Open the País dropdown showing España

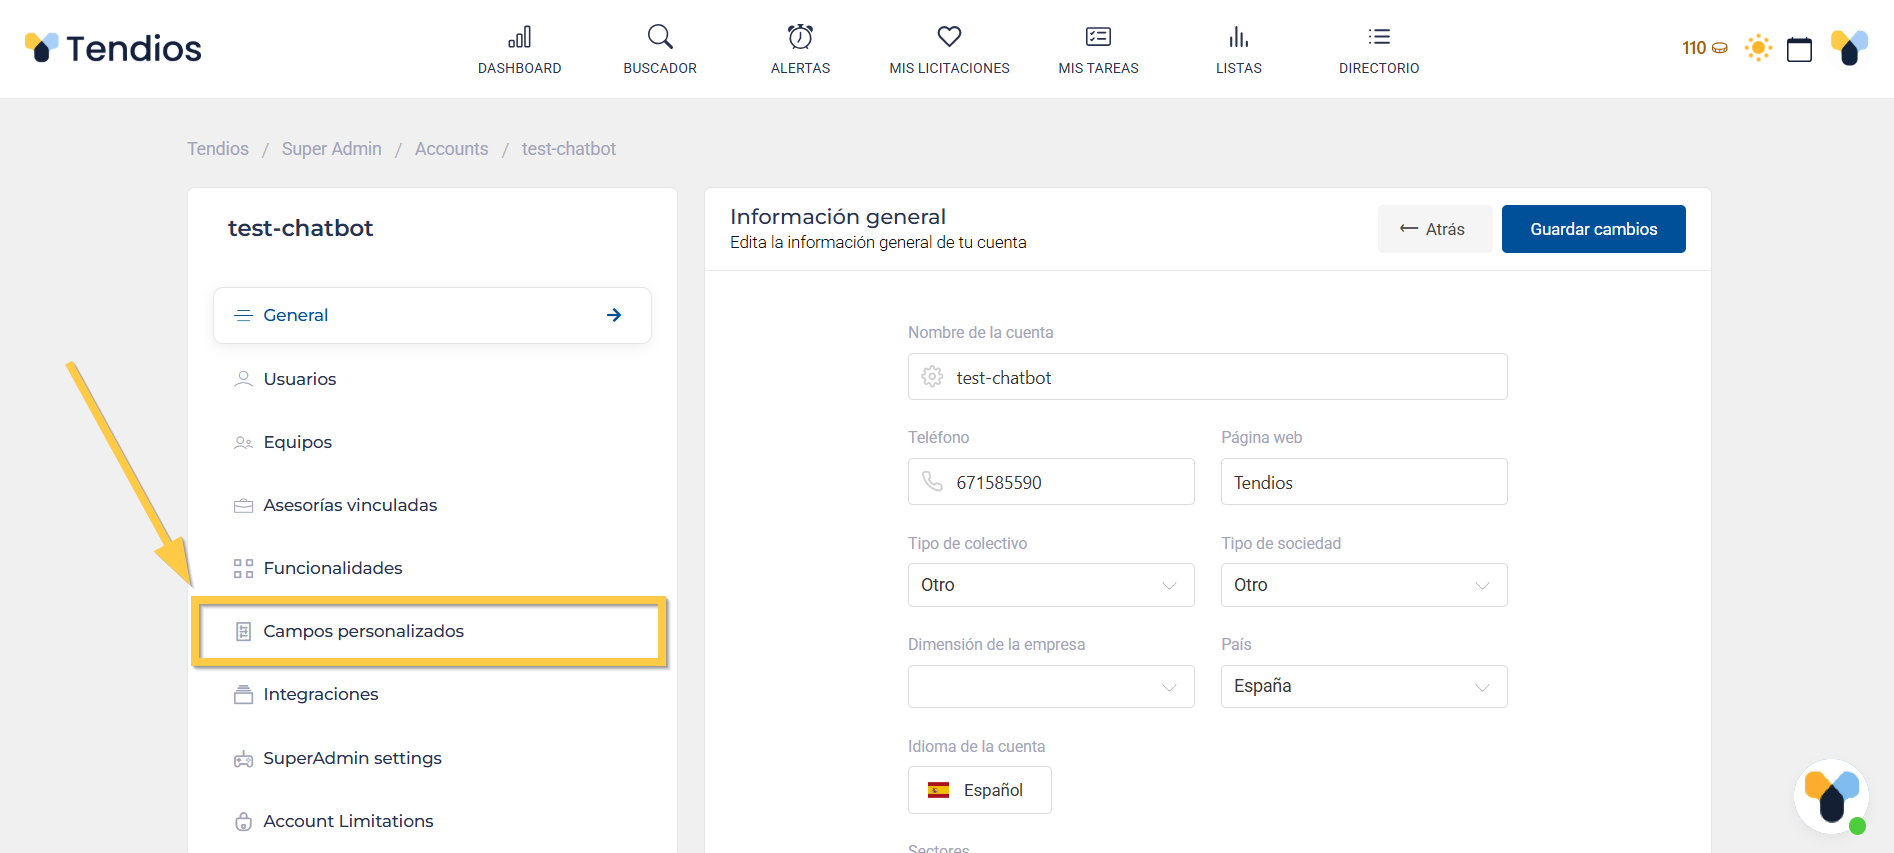click(x=1363, y=686)
